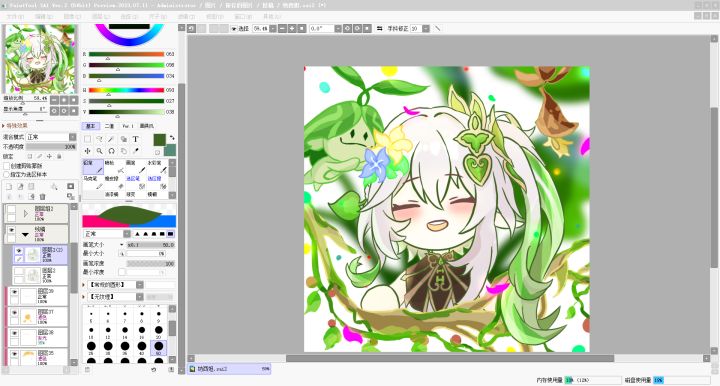Open the 手抖修正 stabilizer dropdown
The image size is (720, 386).
[x=426, y=28]
